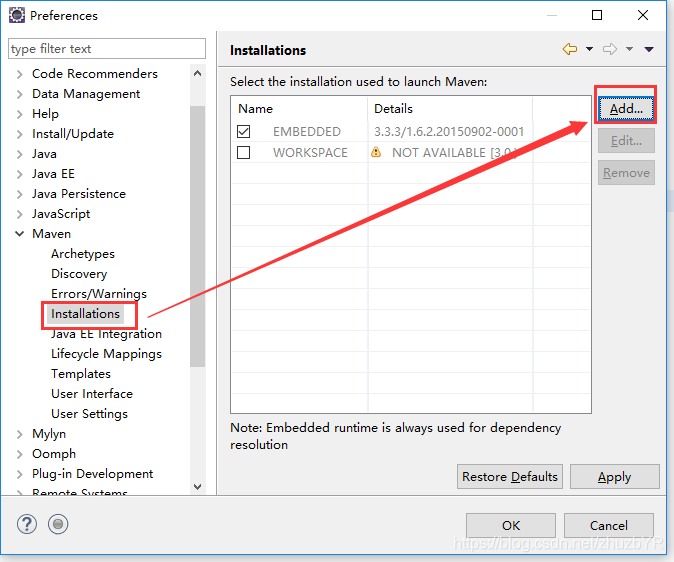Expand the Oomph tree node

coord(19,454)
